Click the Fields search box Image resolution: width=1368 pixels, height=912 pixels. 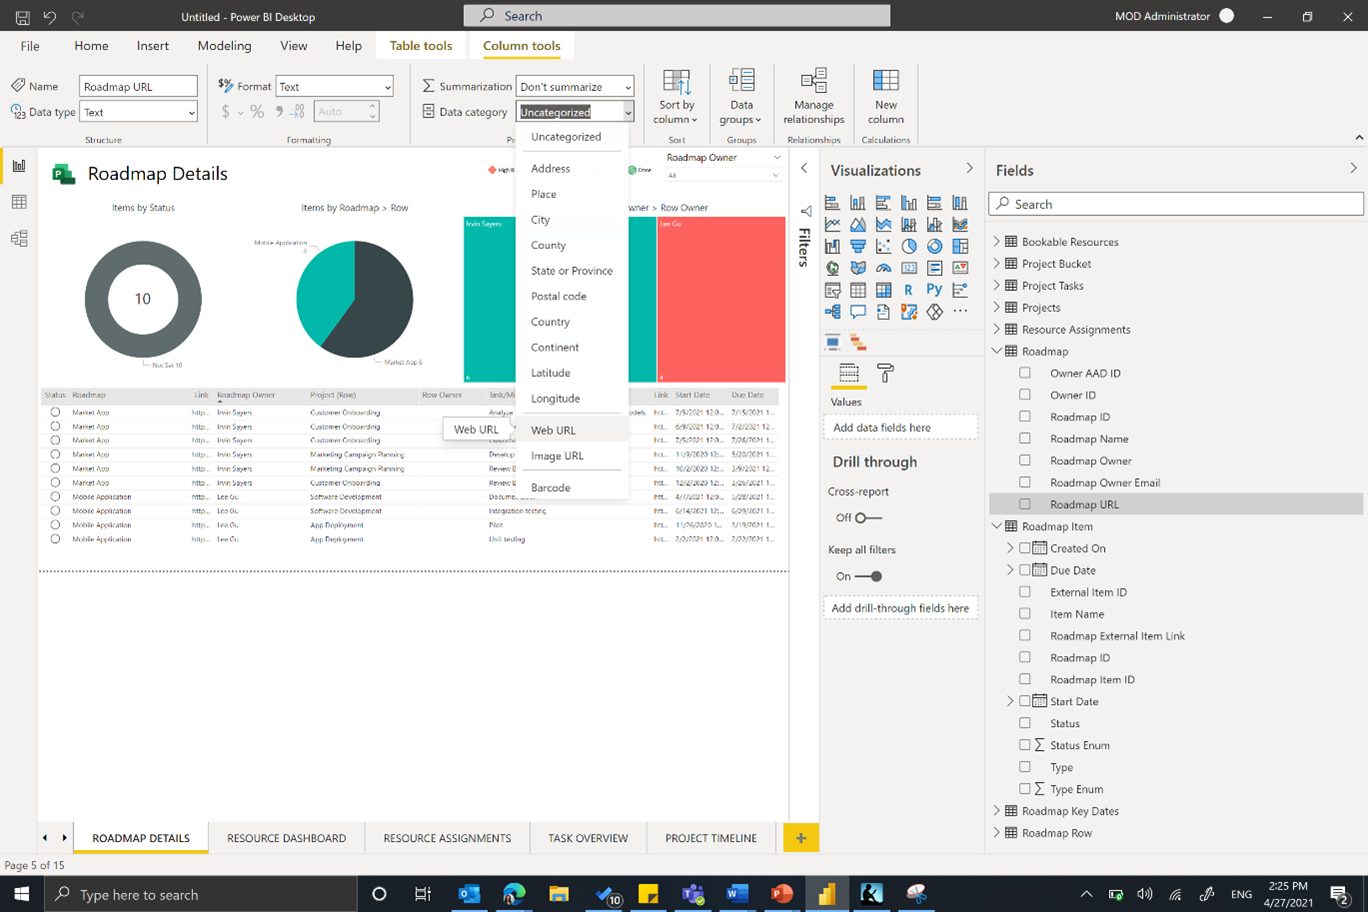coord(1176,204)
